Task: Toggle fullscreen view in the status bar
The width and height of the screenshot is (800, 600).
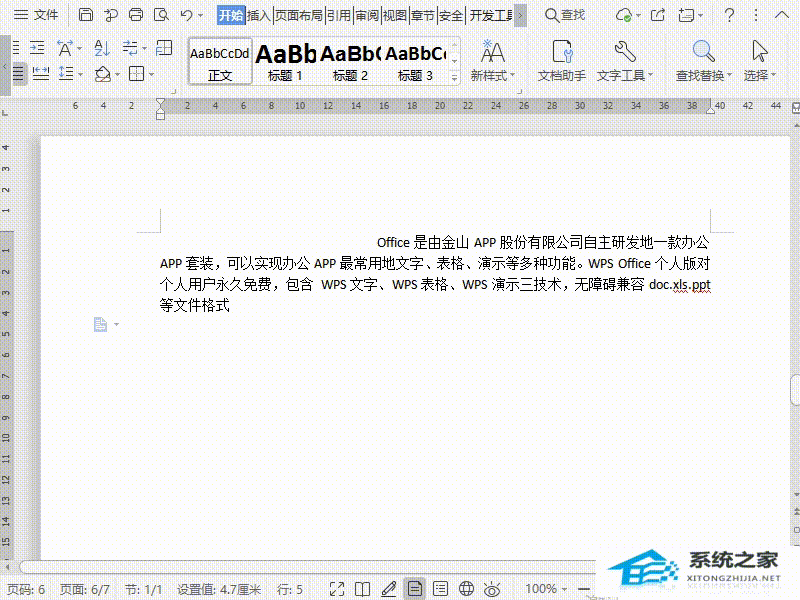Action: click(337, 589)
